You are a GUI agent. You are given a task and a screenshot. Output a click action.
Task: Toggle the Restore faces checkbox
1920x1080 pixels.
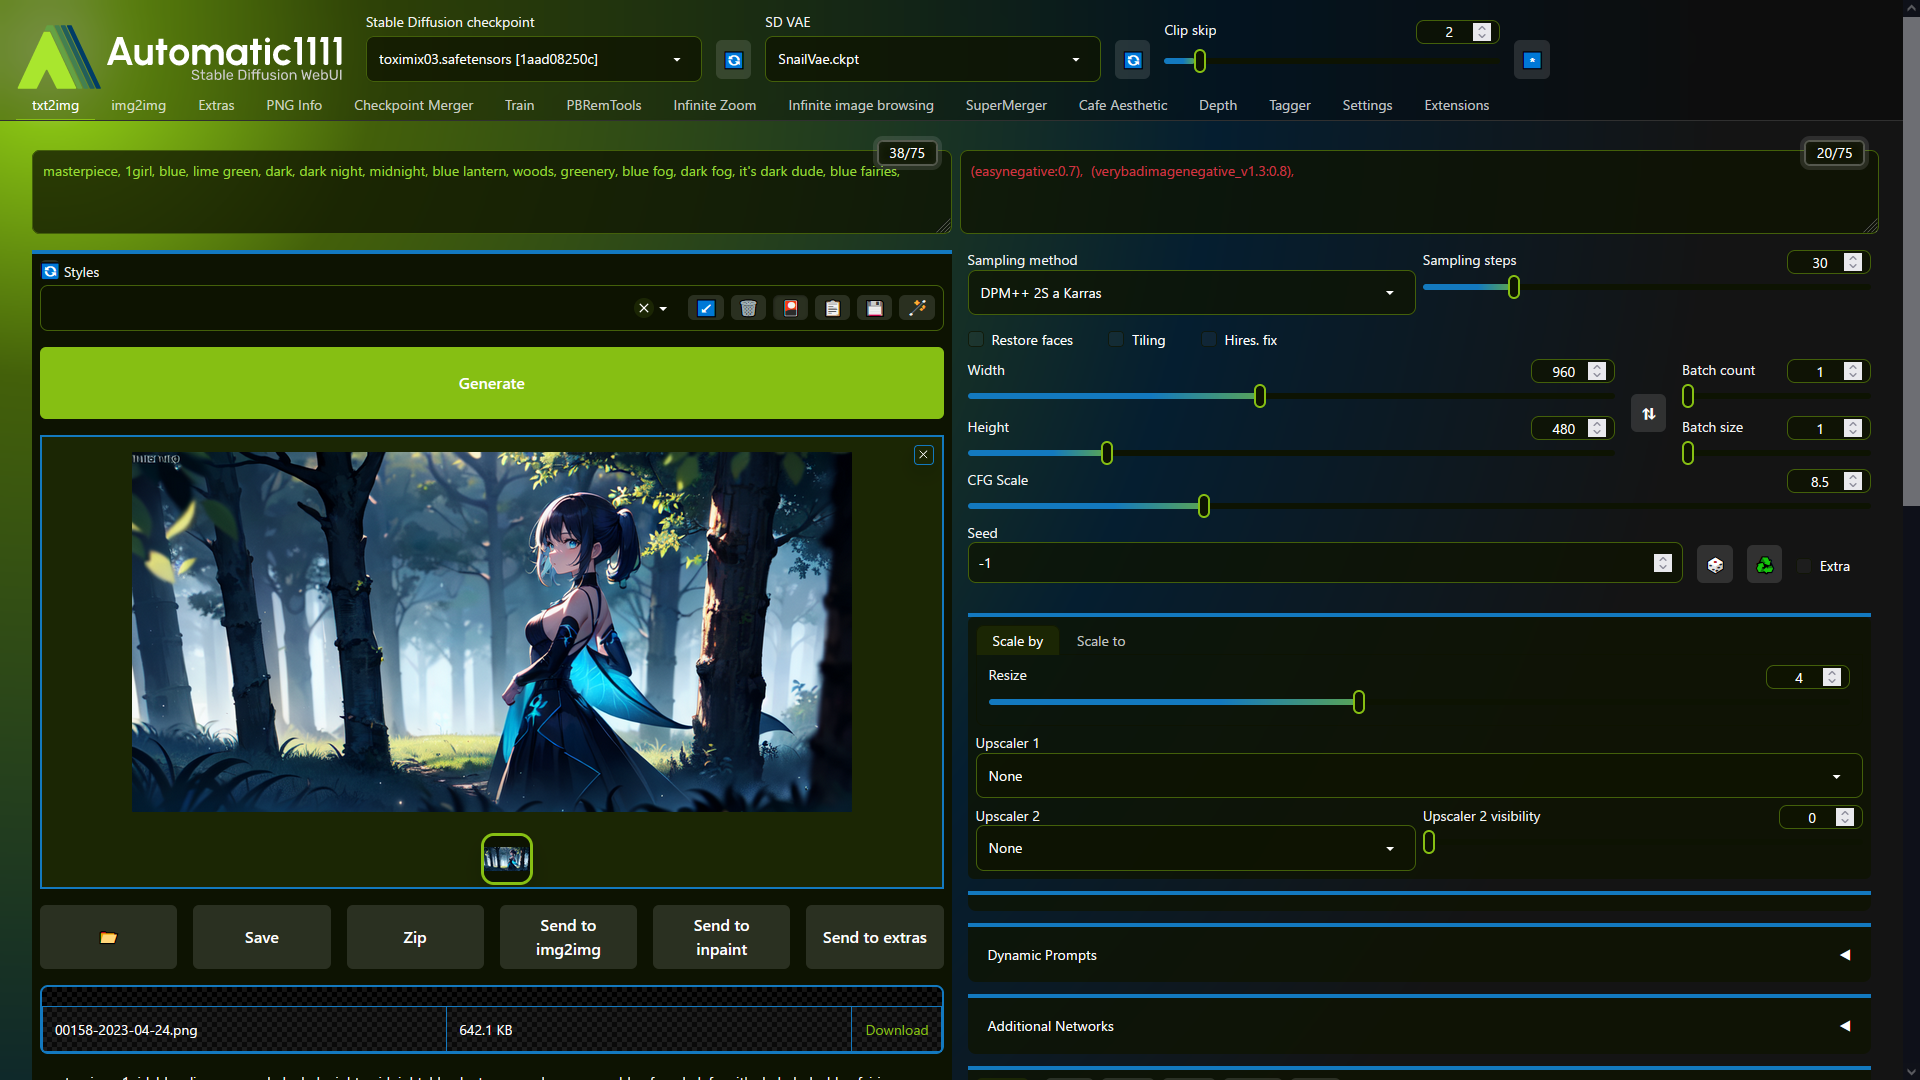976,340
